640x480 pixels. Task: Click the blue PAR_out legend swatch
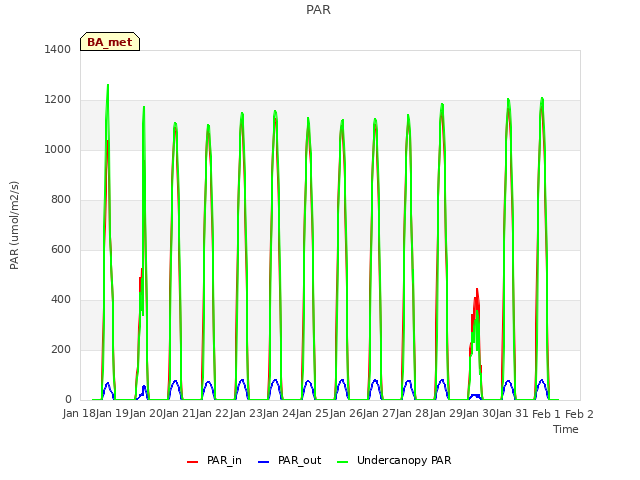point(264,462)
